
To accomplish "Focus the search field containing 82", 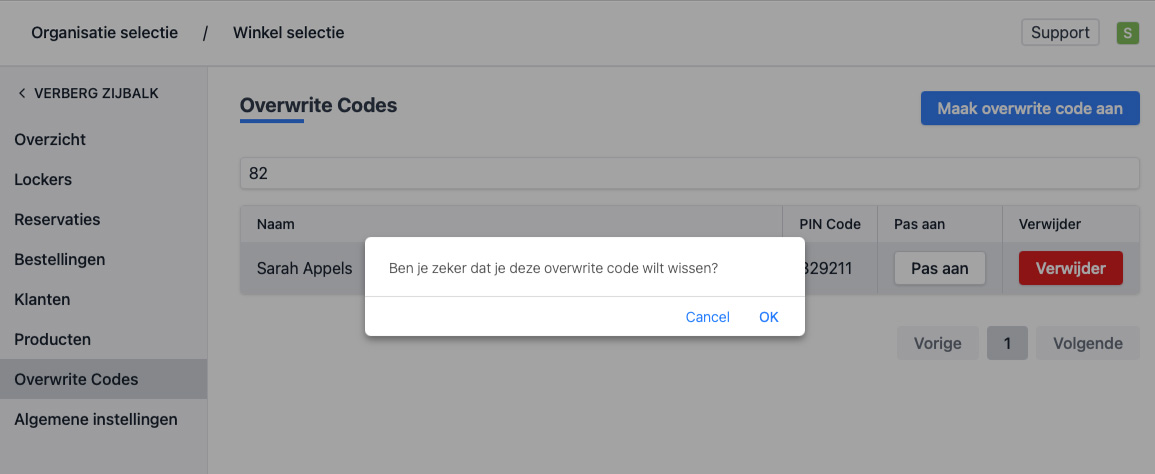I will [689, 173].
